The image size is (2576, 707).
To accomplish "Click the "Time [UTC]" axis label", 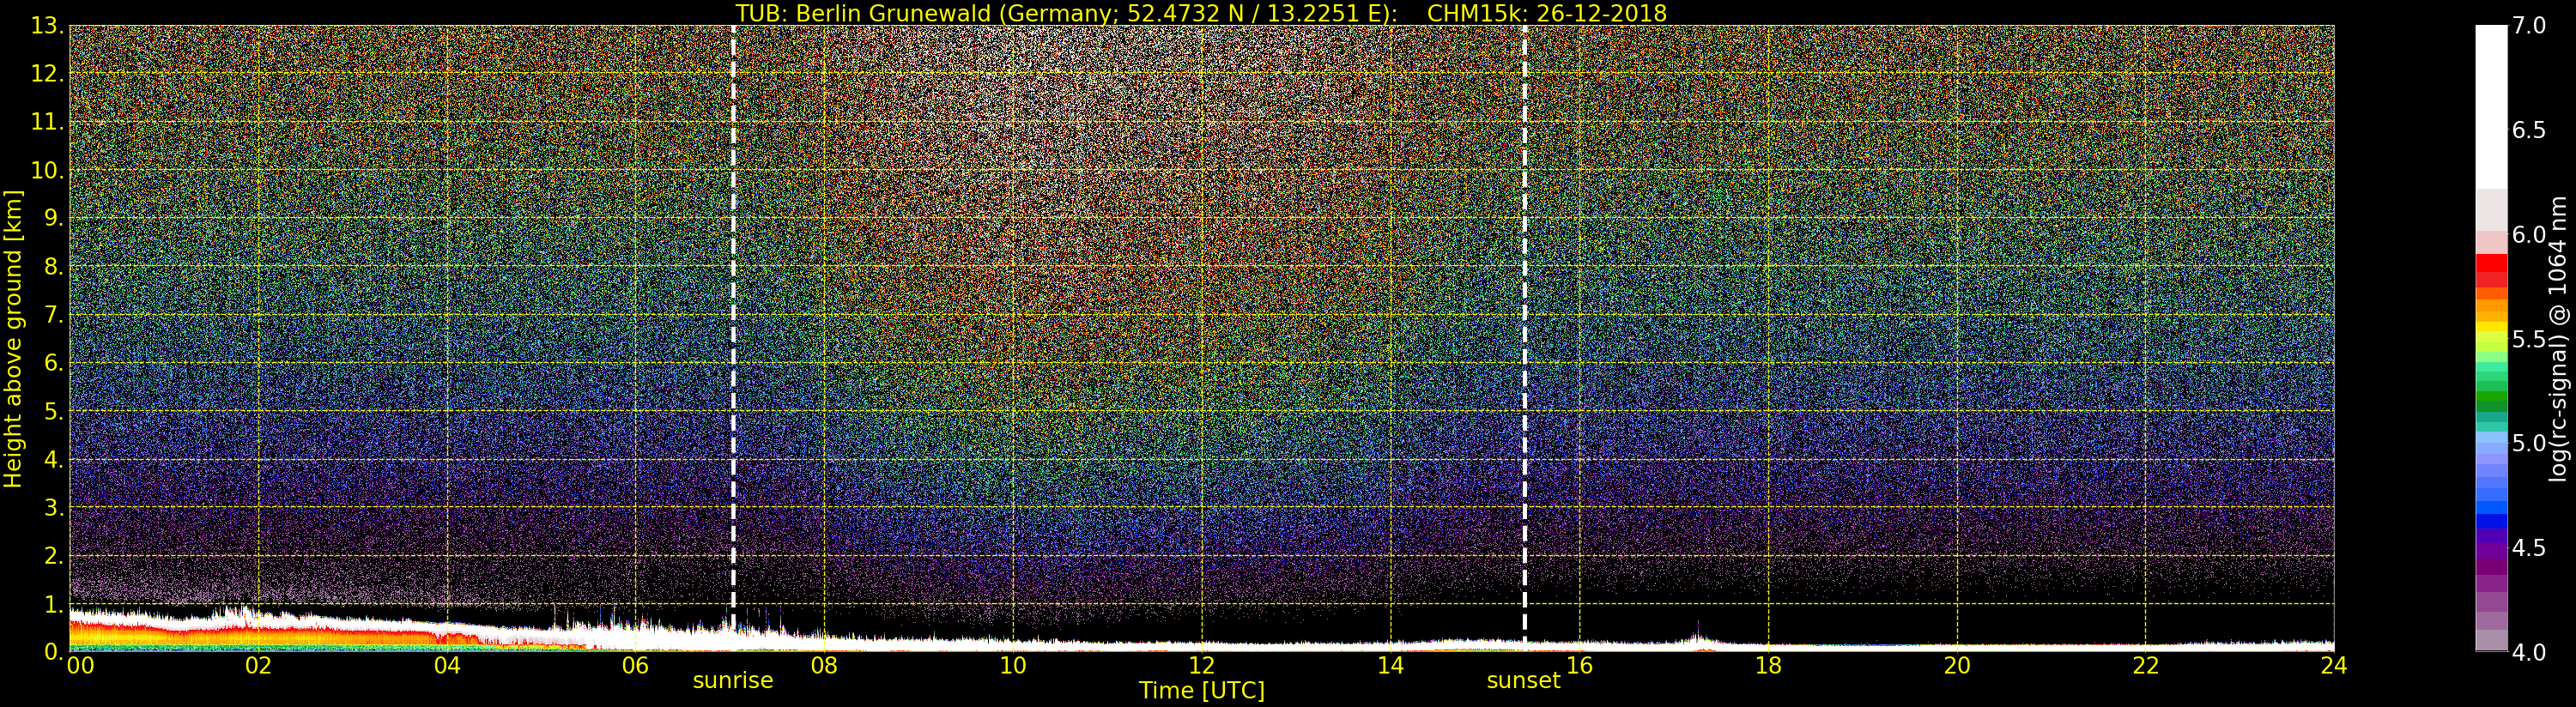I will [x=1201, y=691].
